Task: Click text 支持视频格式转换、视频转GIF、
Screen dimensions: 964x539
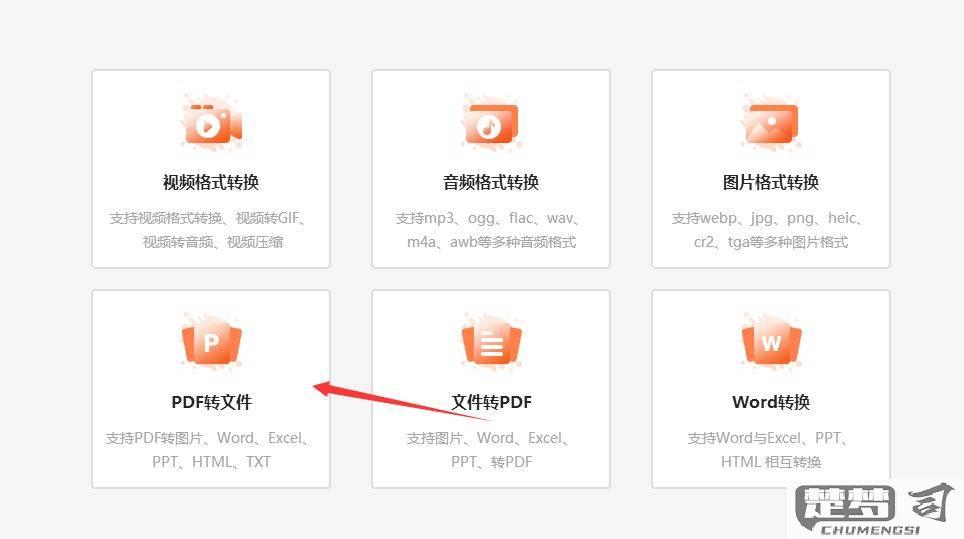Action: click(209, 218)
